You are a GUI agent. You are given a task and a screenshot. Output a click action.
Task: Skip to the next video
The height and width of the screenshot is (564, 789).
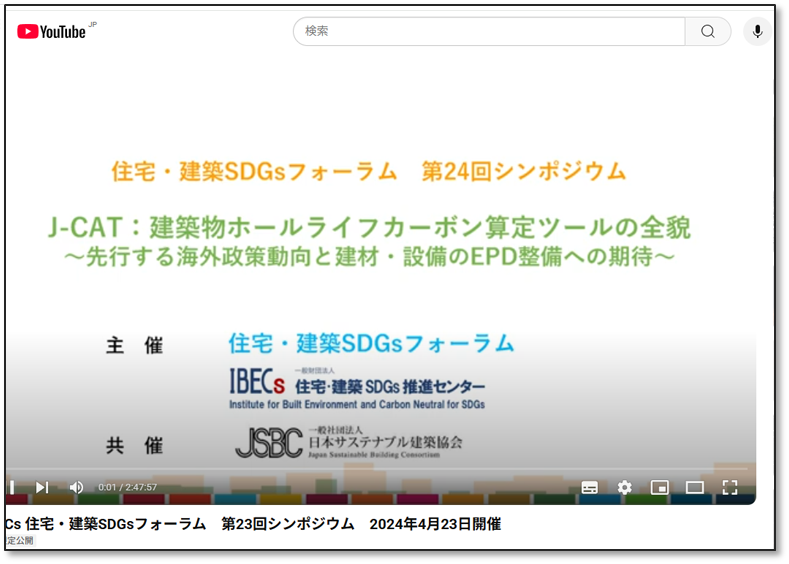click(42, 487)
